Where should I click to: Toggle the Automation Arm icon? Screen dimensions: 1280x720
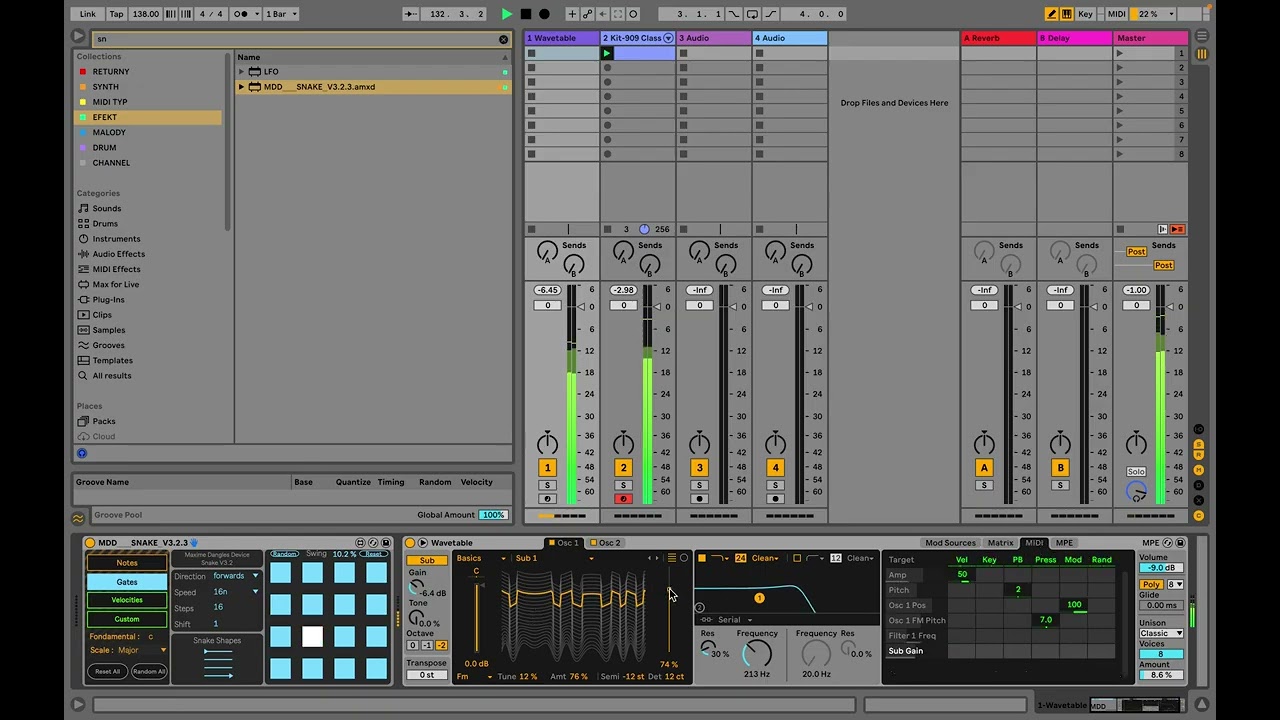pyautogui.click(x=587, y=14)
